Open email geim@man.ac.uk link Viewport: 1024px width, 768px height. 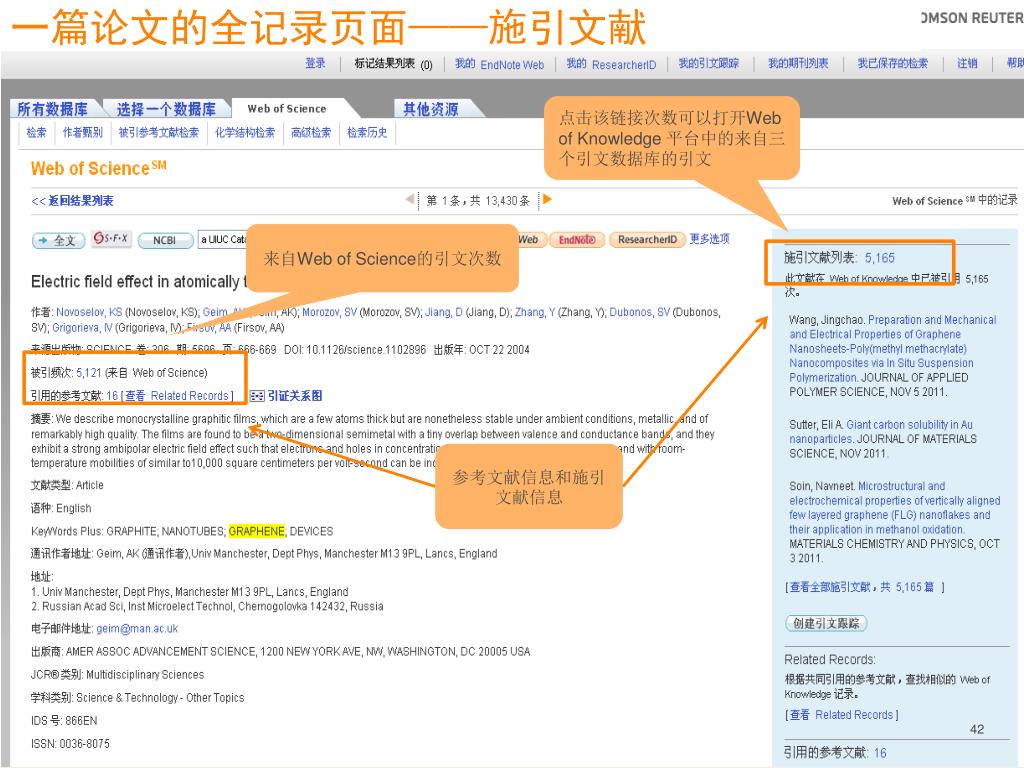click(137, 629)
